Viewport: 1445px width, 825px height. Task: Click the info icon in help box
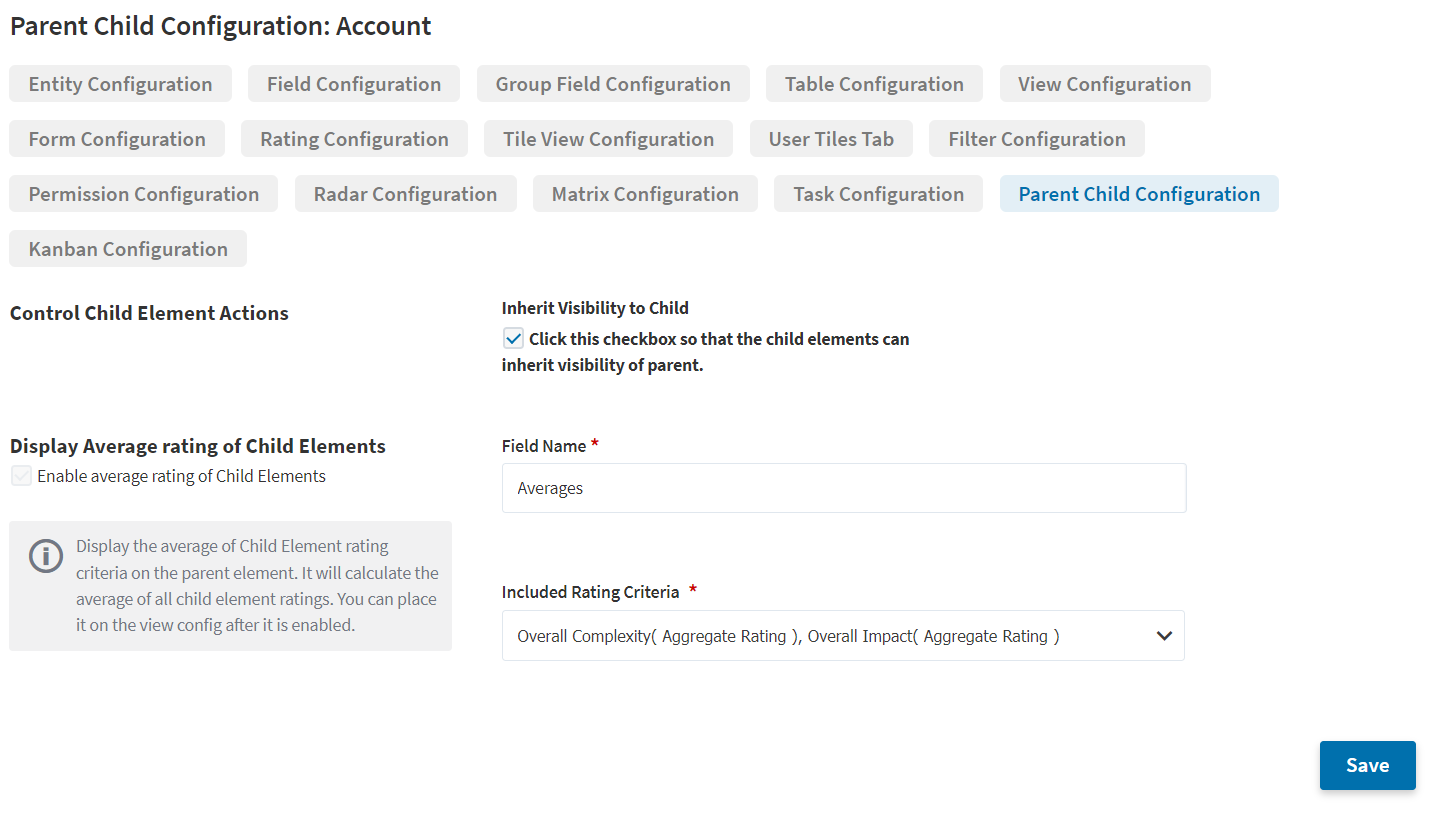click(46, 556)
